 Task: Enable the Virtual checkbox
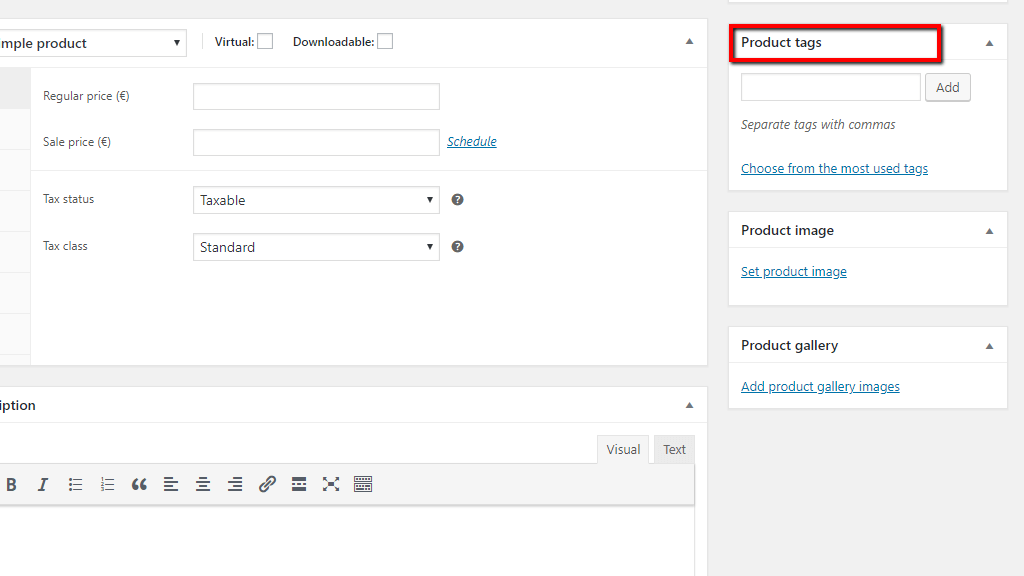[x=265, y=42]
